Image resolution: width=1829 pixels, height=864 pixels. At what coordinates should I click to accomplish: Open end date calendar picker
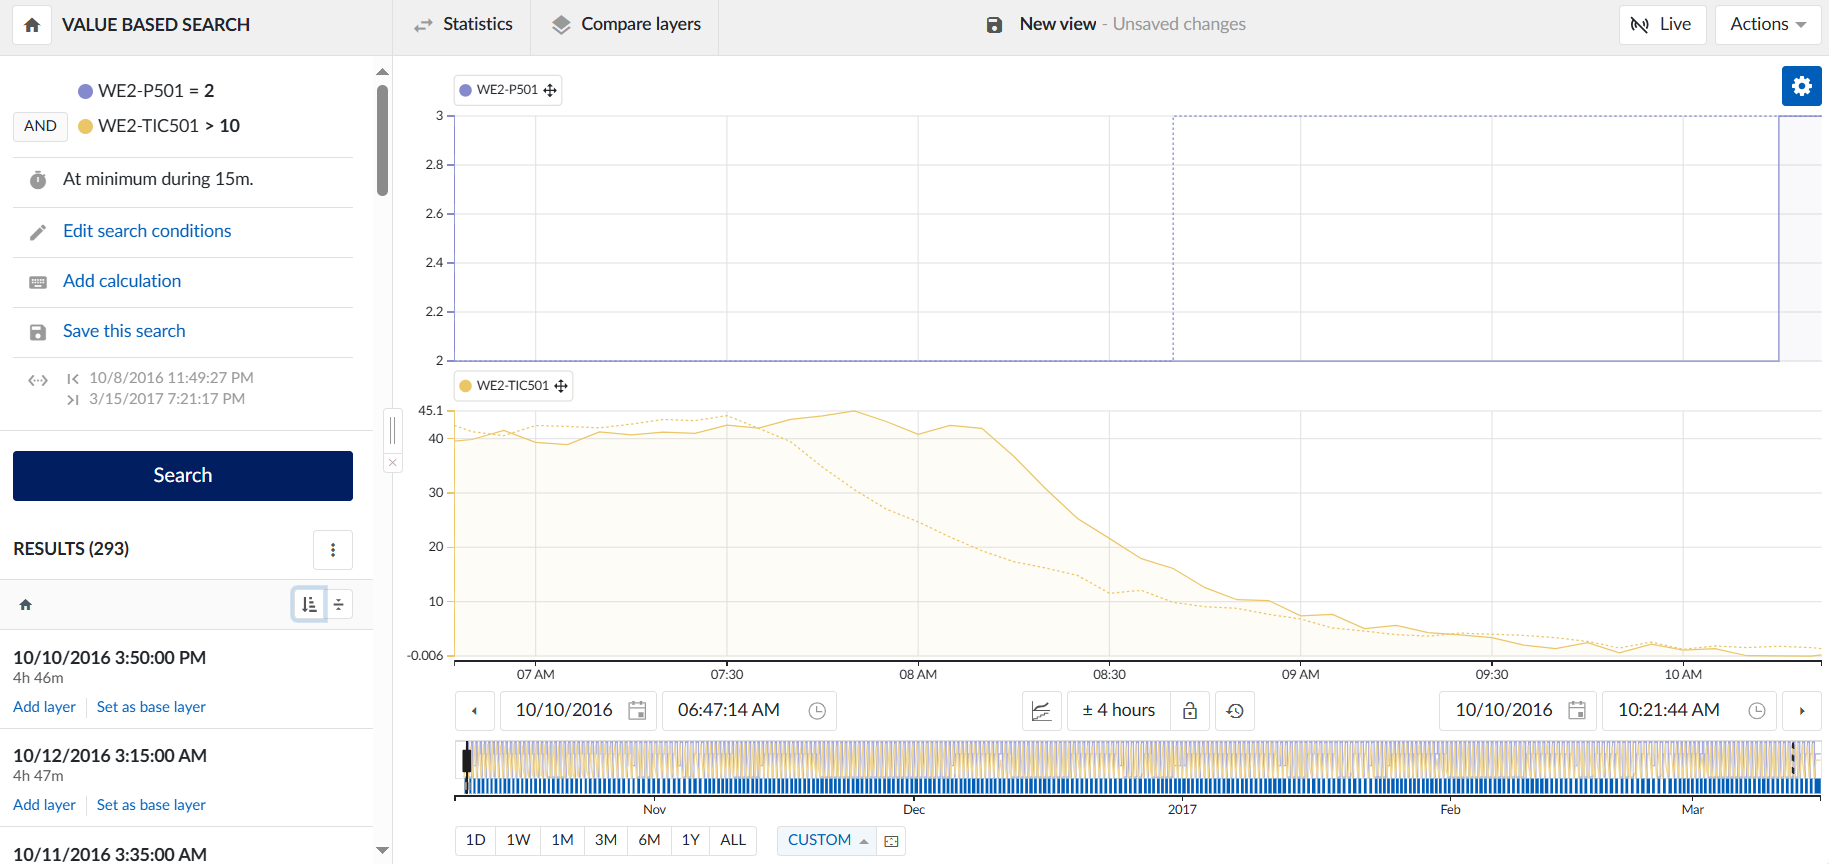click(x=1577, y=711)
